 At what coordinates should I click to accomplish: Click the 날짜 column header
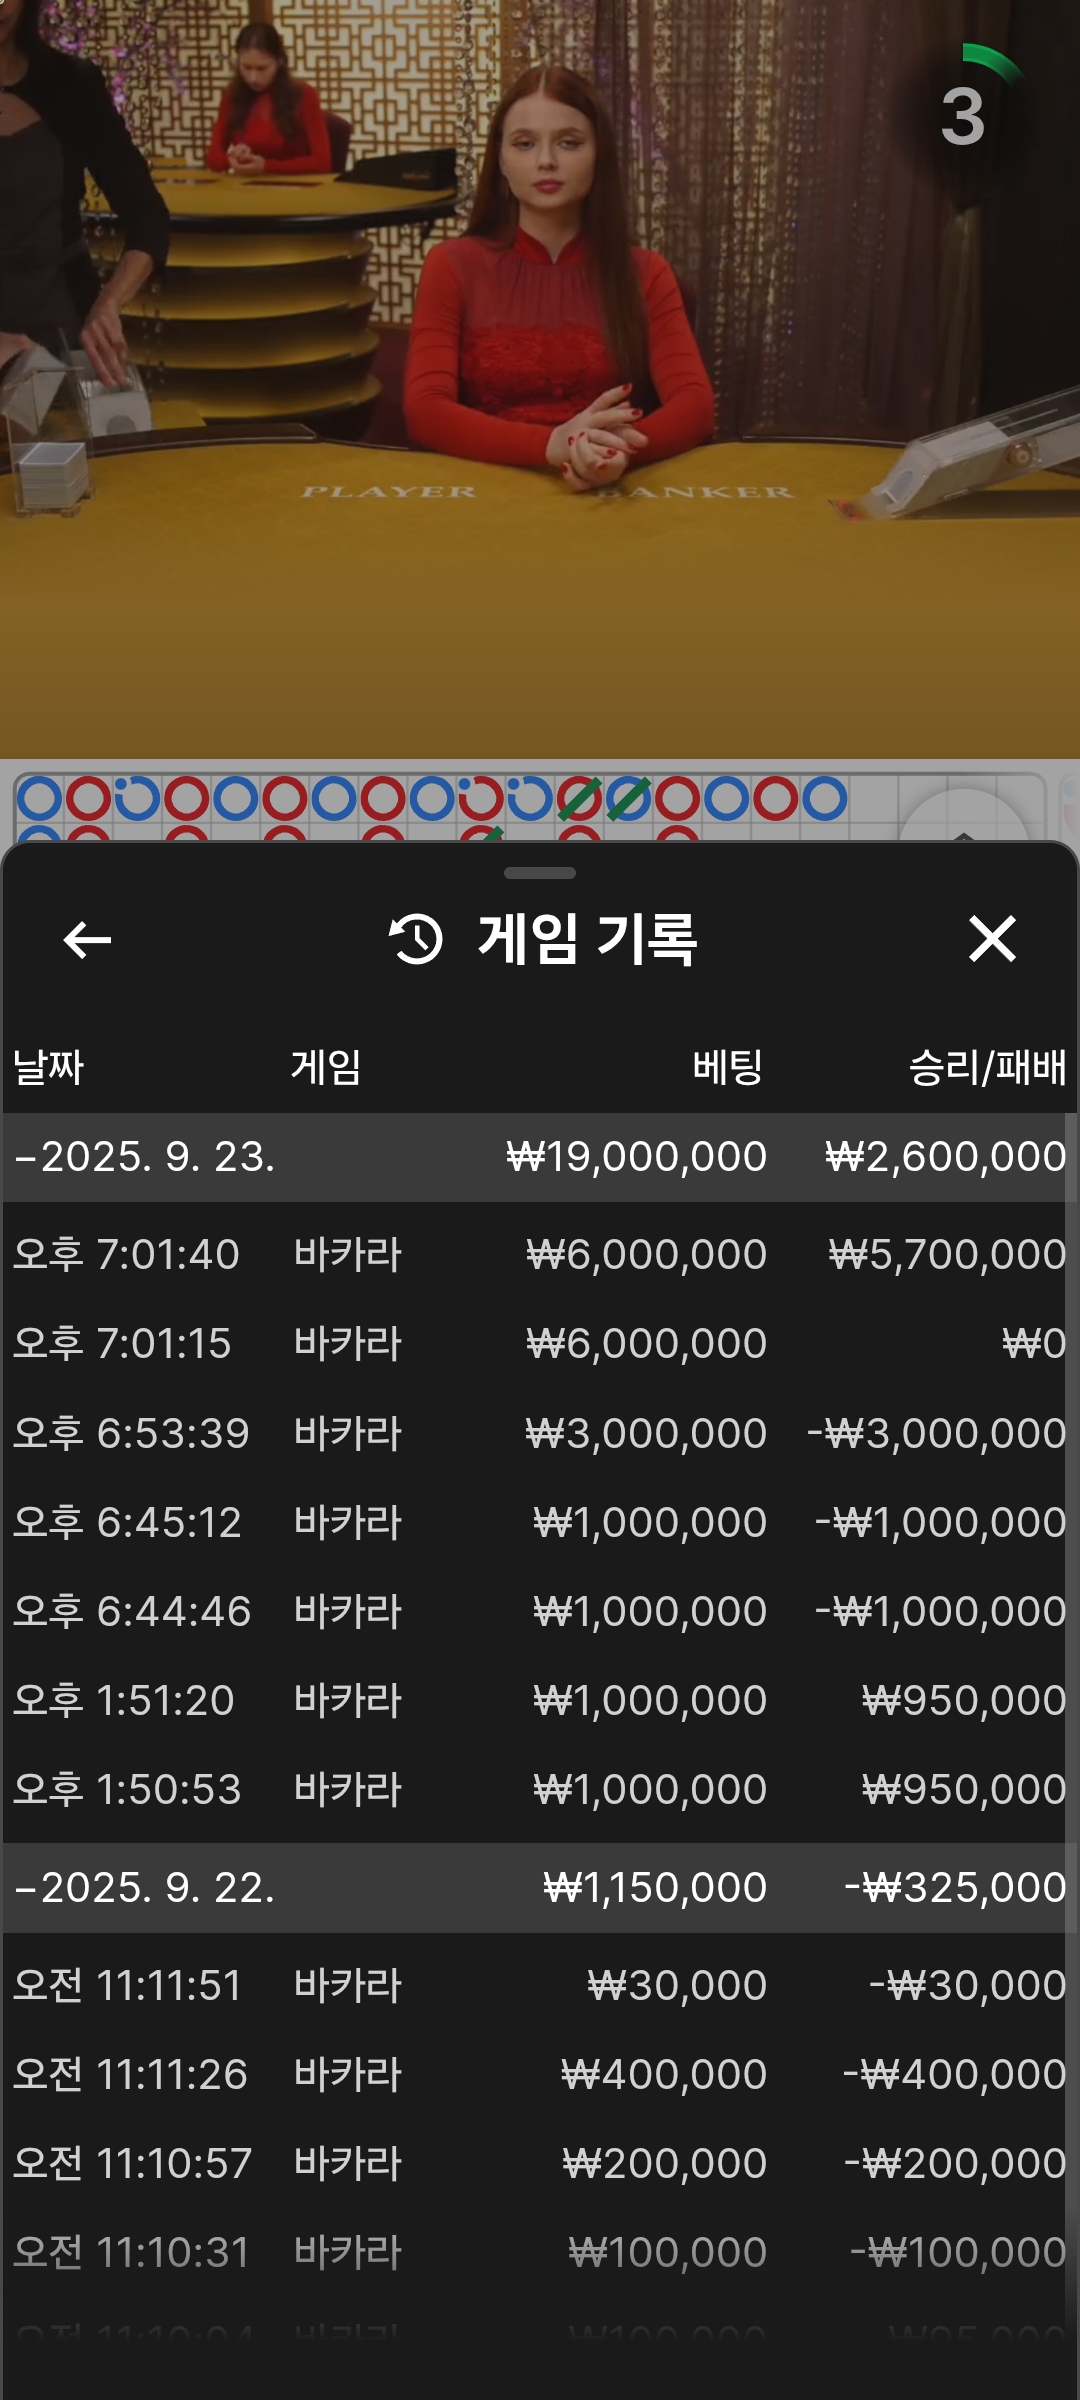coord(48,1067)
